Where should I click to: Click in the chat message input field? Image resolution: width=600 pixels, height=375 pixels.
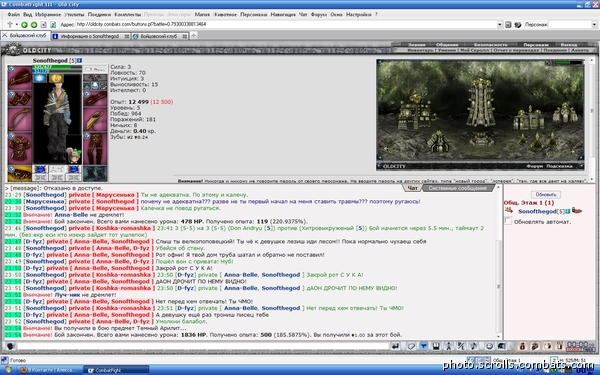coord(203,346)
